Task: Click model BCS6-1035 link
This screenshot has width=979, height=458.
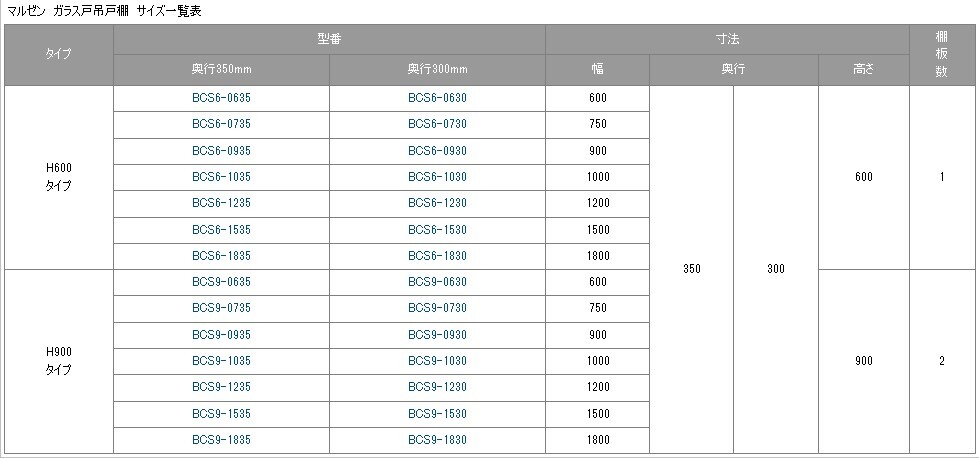Action: point(221,177)
